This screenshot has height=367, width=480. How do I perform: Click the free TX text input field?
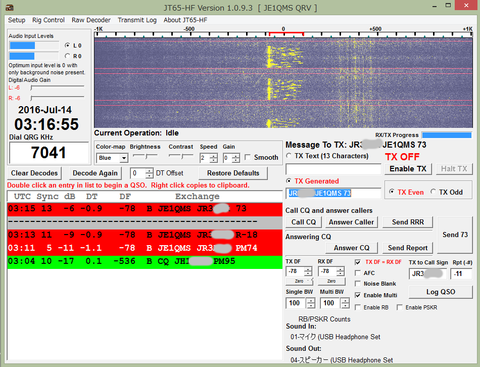333,169
